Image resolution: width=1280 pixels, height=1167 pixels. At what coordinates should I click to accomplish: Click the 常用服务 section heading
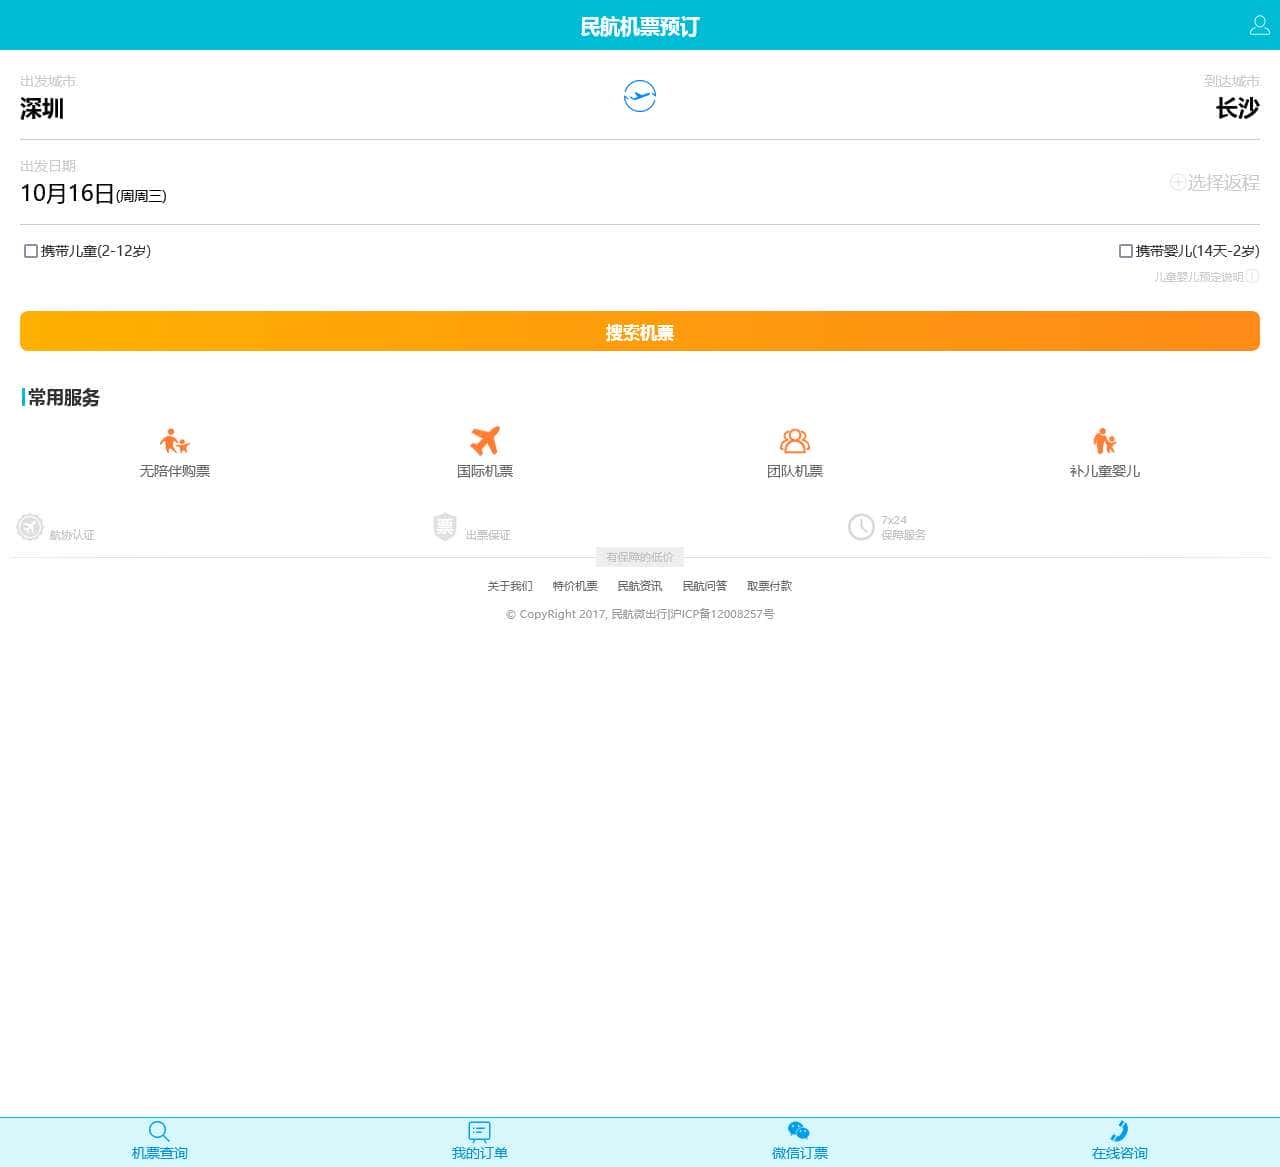[x=64, y=397]
